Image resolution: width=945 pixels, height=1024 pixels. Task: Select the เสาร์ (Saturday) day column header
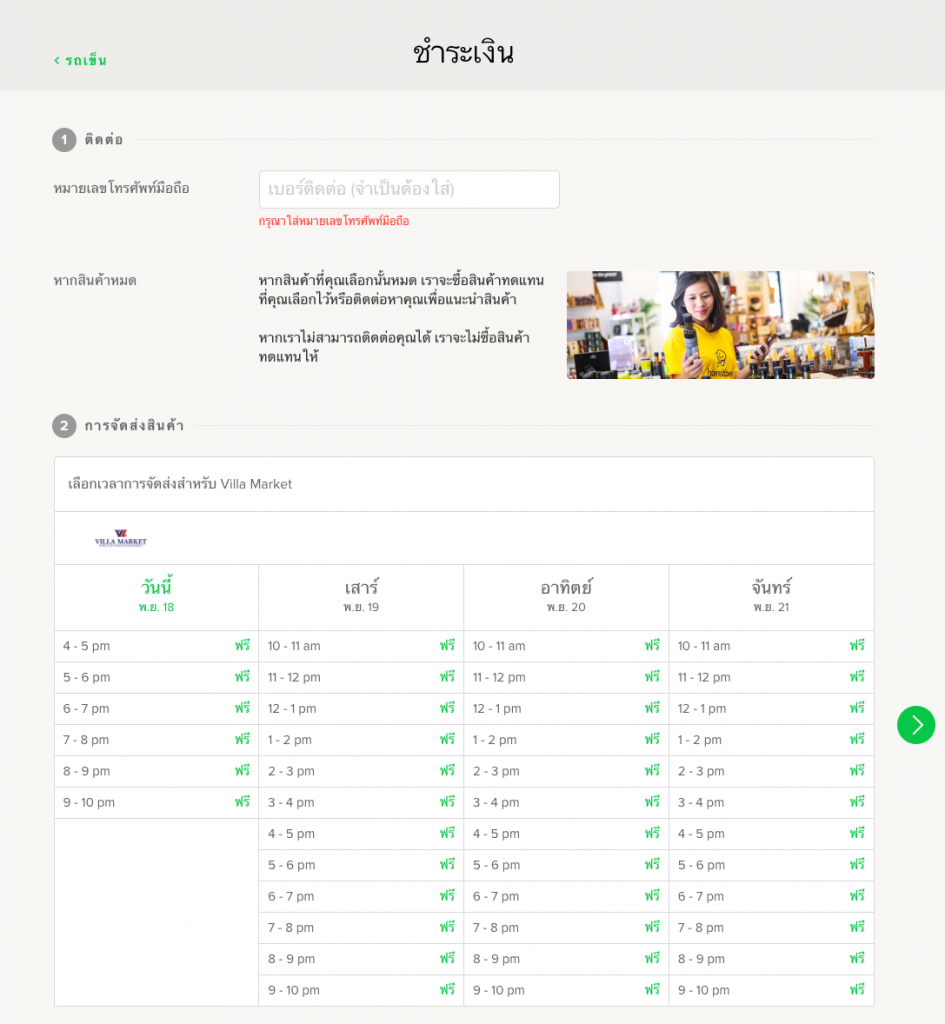click(x=361, y=596)
